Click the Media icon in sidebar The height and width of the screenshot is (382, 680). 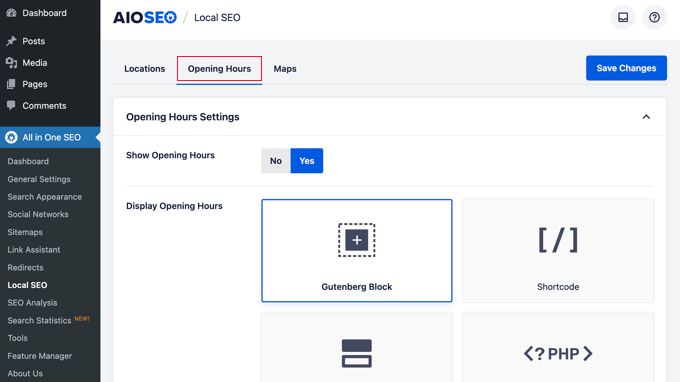tap(11, 63)
